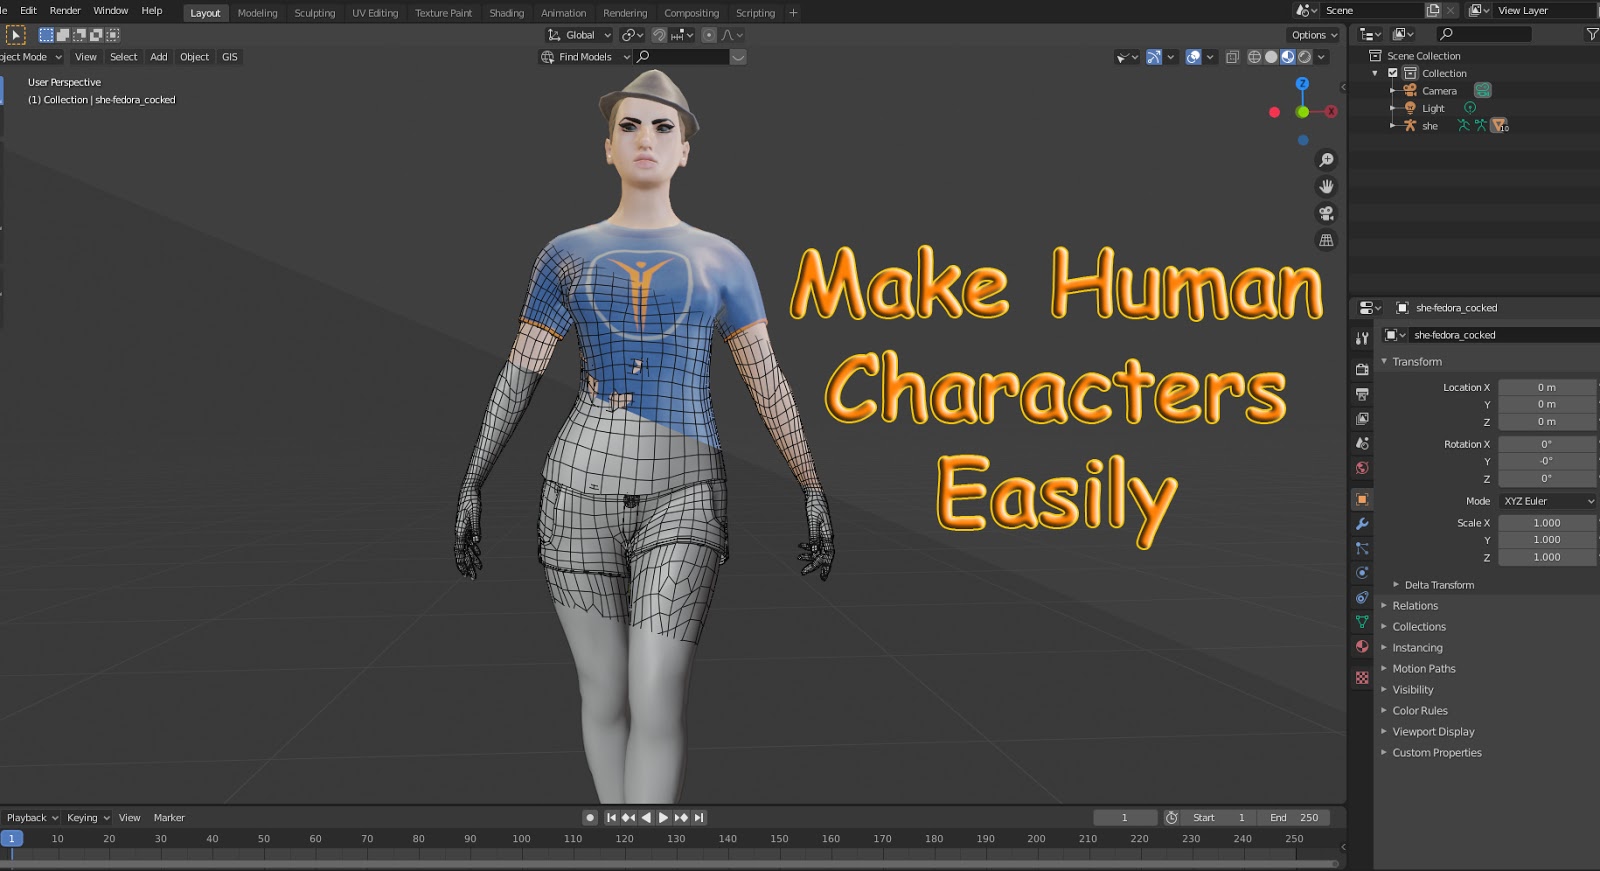The image size is (1600, 871).
Task: Open the Physics properties tab icon
Action: (x=1362, y=573)
